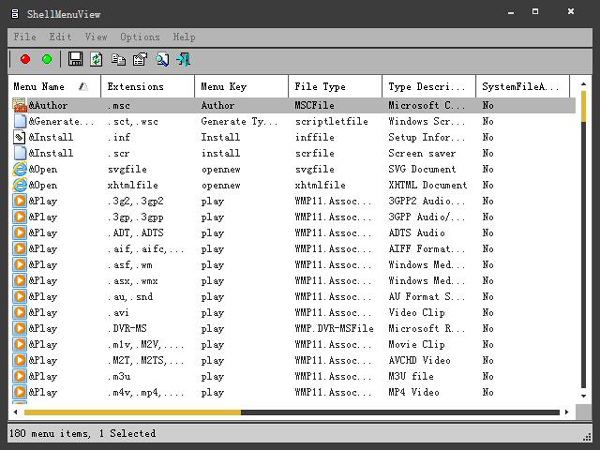
Task: Click media player icon of .DVR-MS row
Action: tap(20, 328)
